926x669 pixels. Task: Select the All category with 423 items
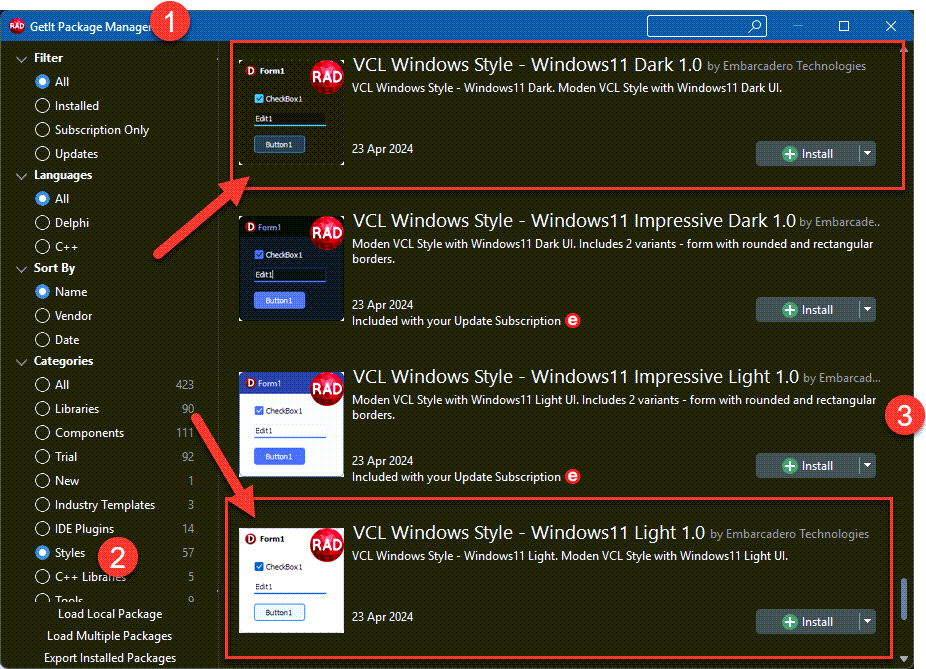point(42,384)
